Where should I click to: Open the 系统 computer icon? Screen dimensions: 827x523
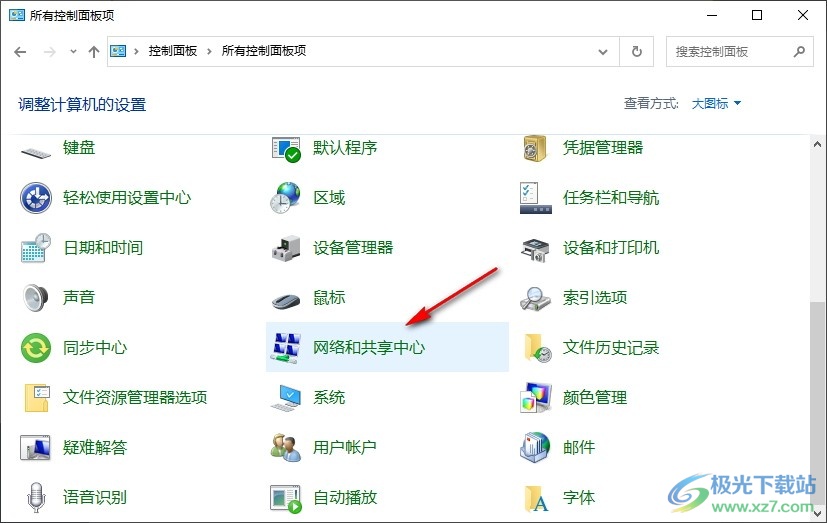tap(286, 398)
